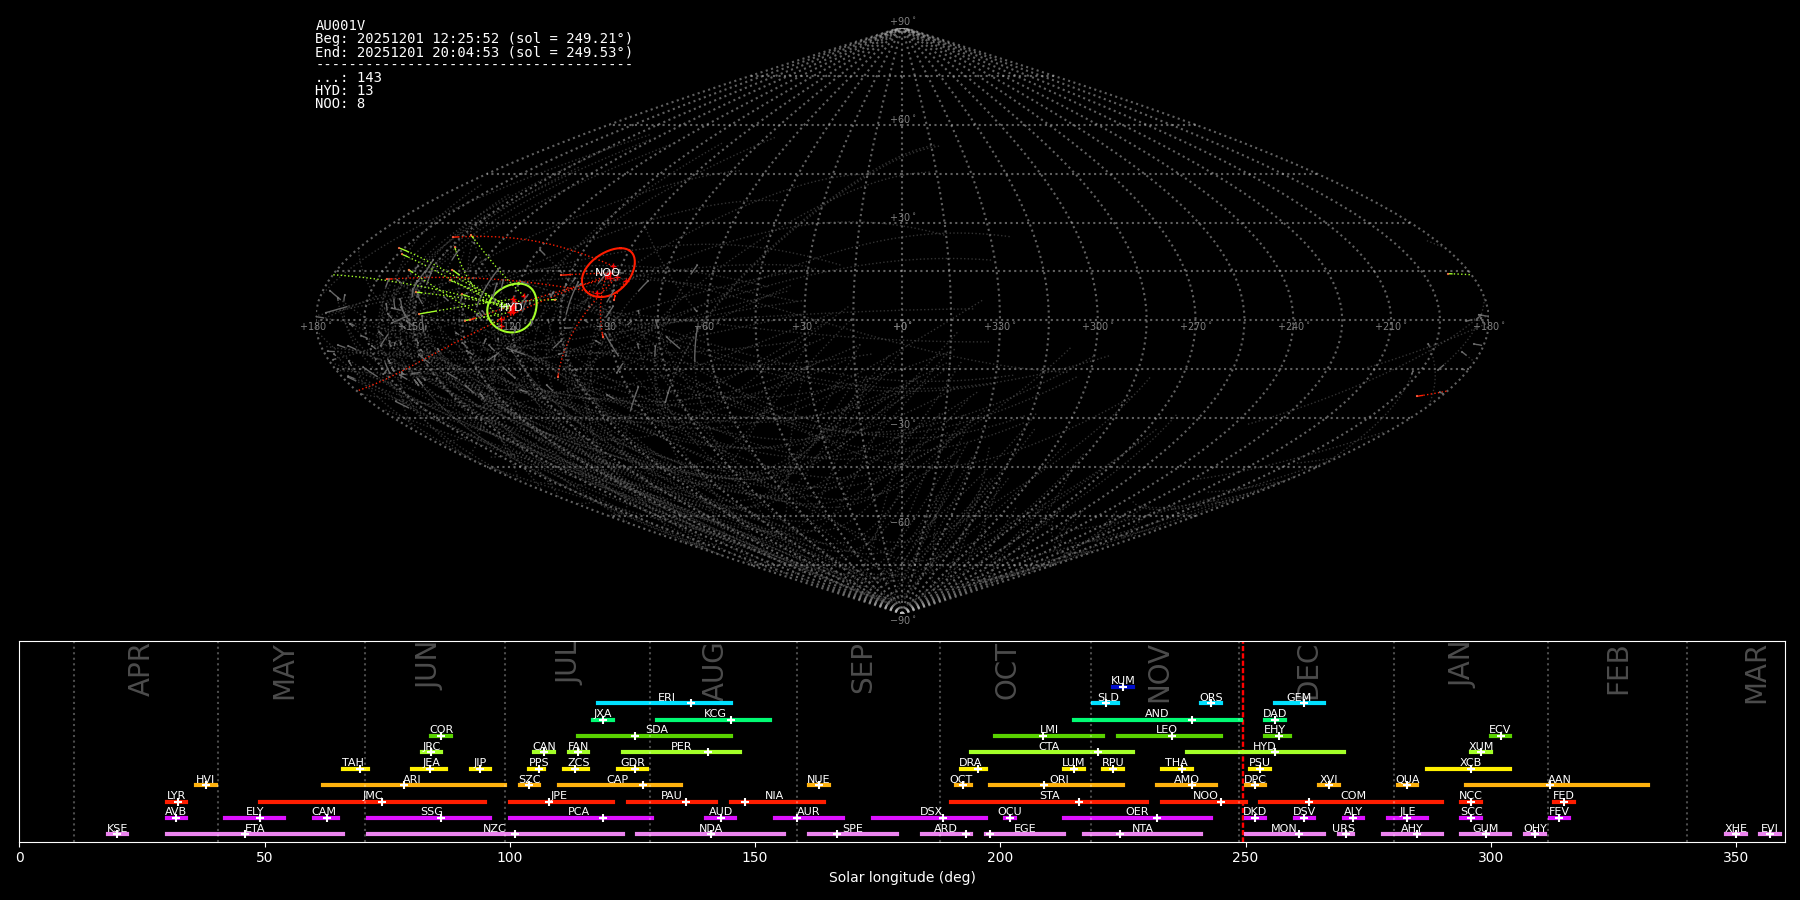
Task: Click the cyan ERI shower activity bar
Action: click(x=664, y=703)
